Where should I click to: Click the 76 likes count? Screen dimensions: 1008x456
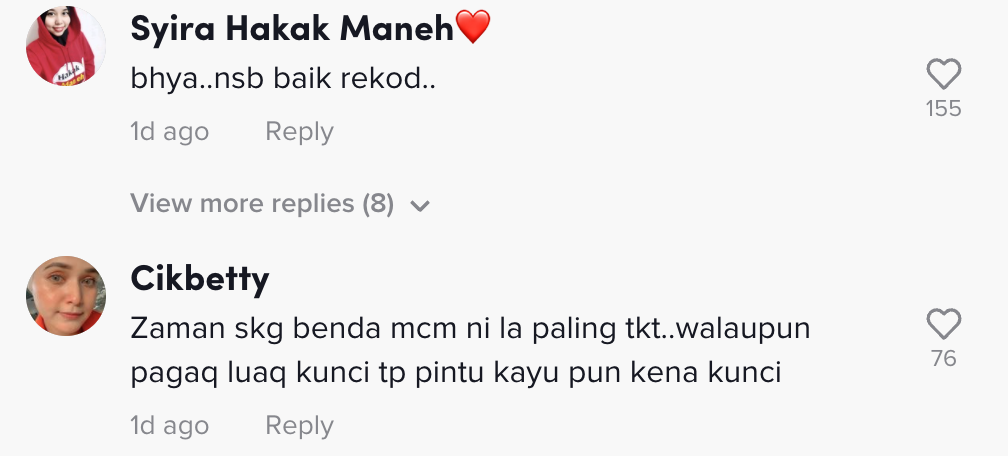point(943,358)
